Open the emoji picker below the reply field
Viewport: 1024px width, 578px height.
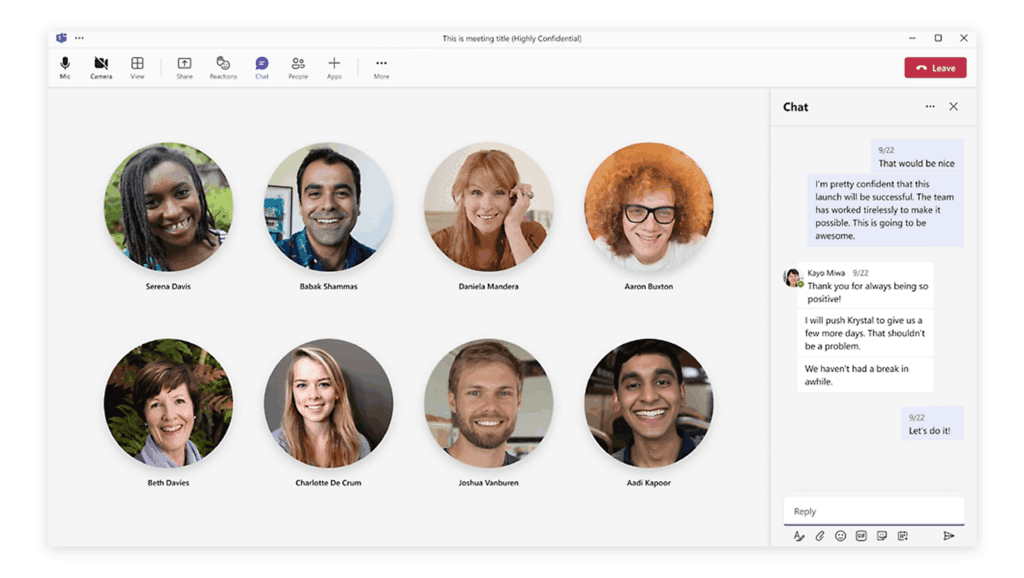(840, 536)
